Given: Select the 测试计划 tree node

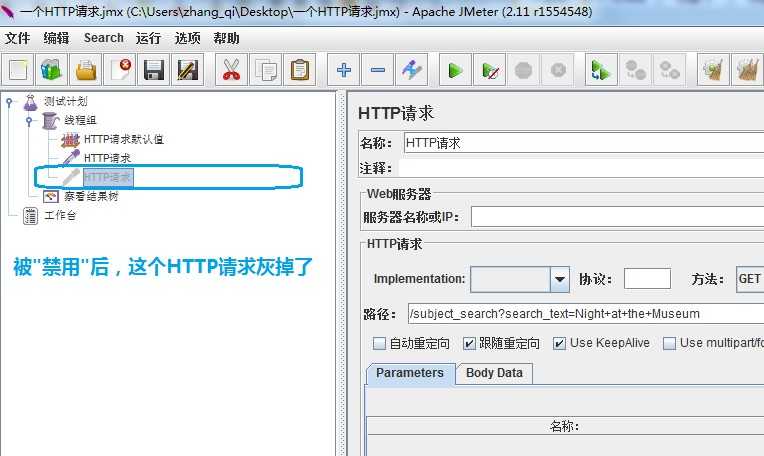Looking at the screenshot, I should pyautogui.click(x=66, y=101).
